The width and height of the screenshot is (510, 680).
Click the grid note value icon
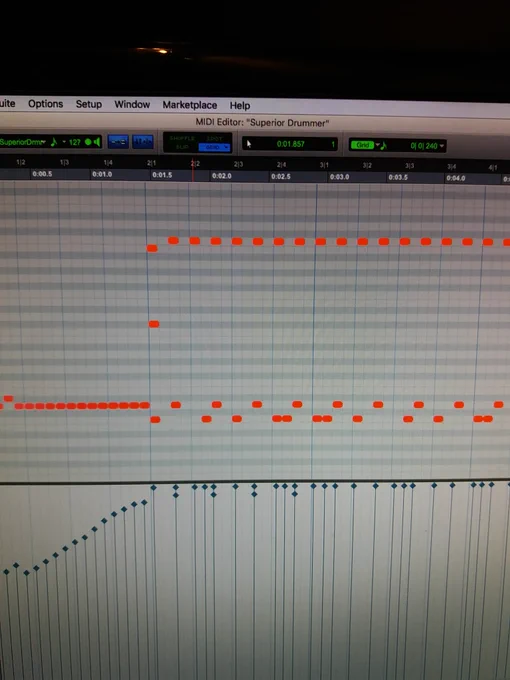tap(384, 146)
